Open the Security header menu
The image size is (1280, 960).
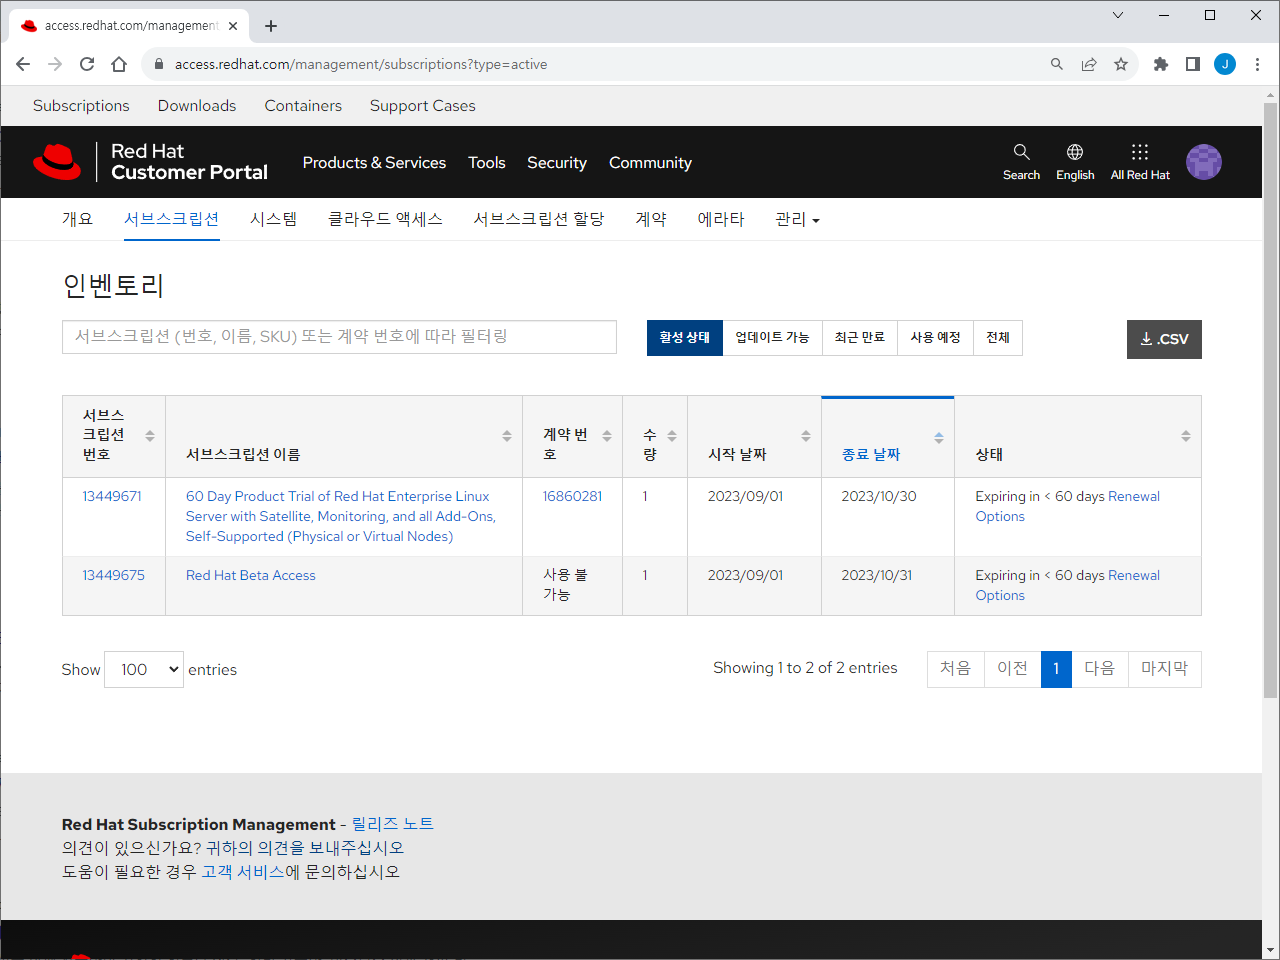[557, 162]
